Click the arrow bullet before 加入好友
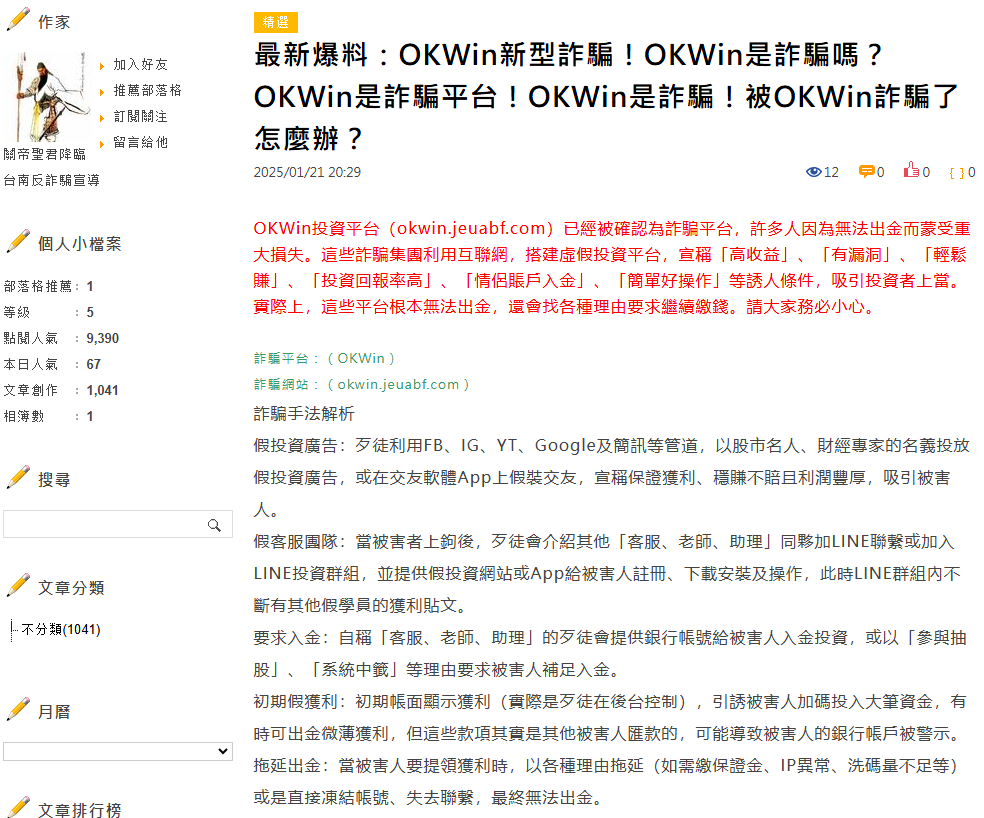Image resolution: width=984 pixels, height=818 pixels. coord(102,66)
